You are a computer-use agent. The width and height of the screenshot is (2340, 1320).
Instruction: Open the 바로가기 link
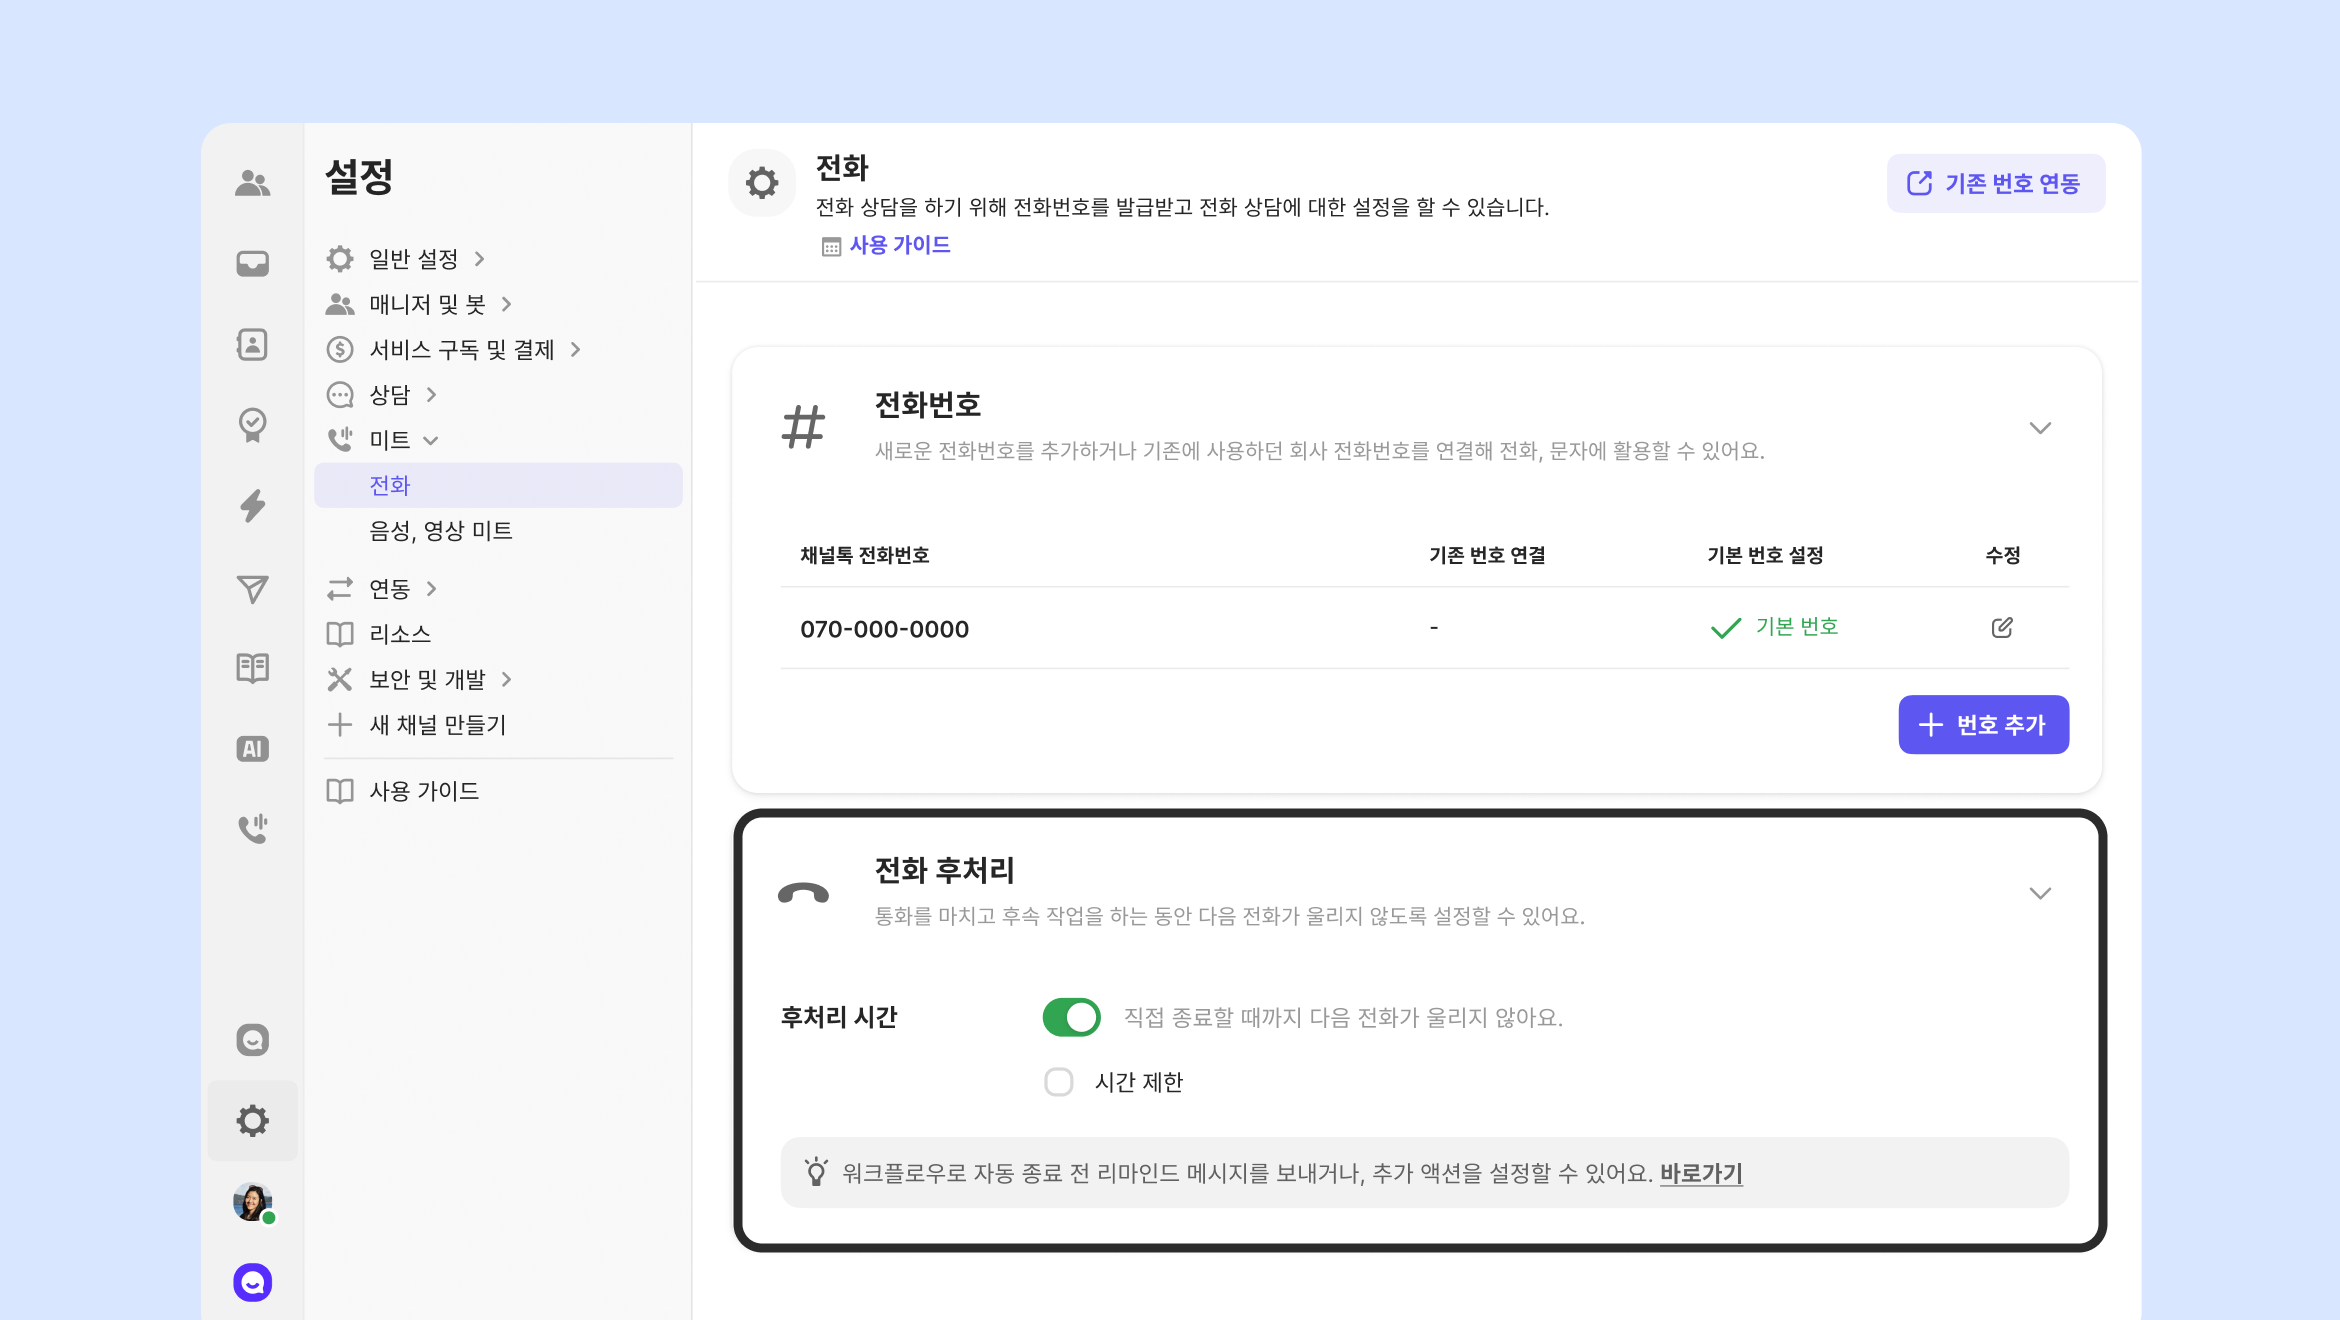1700,1173
